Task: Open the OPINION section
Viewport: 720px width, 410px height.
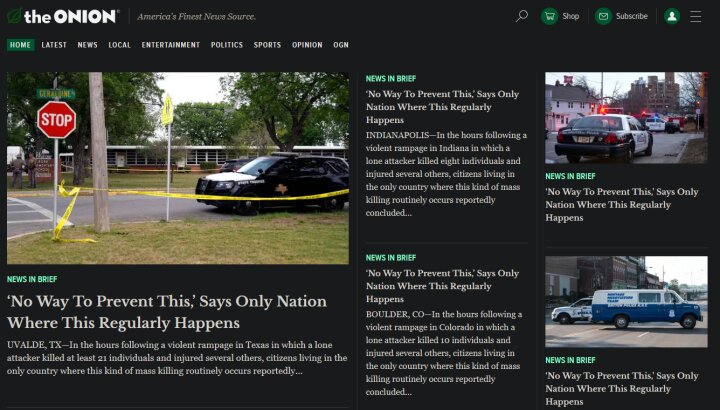Action: tap(307, 45)
